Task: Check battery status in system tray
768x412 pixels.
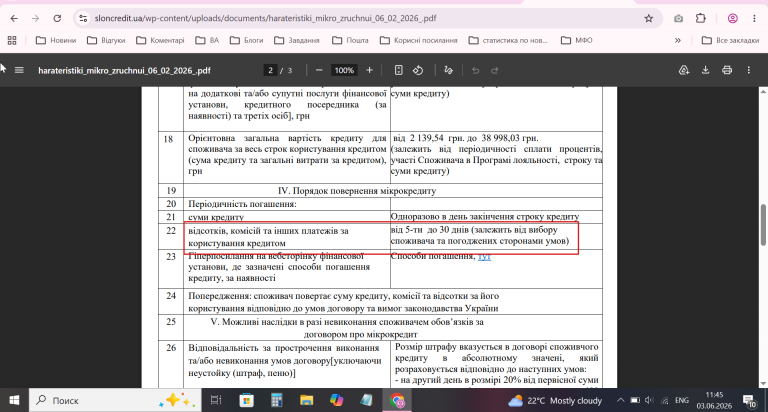Action: click(635, 400)
